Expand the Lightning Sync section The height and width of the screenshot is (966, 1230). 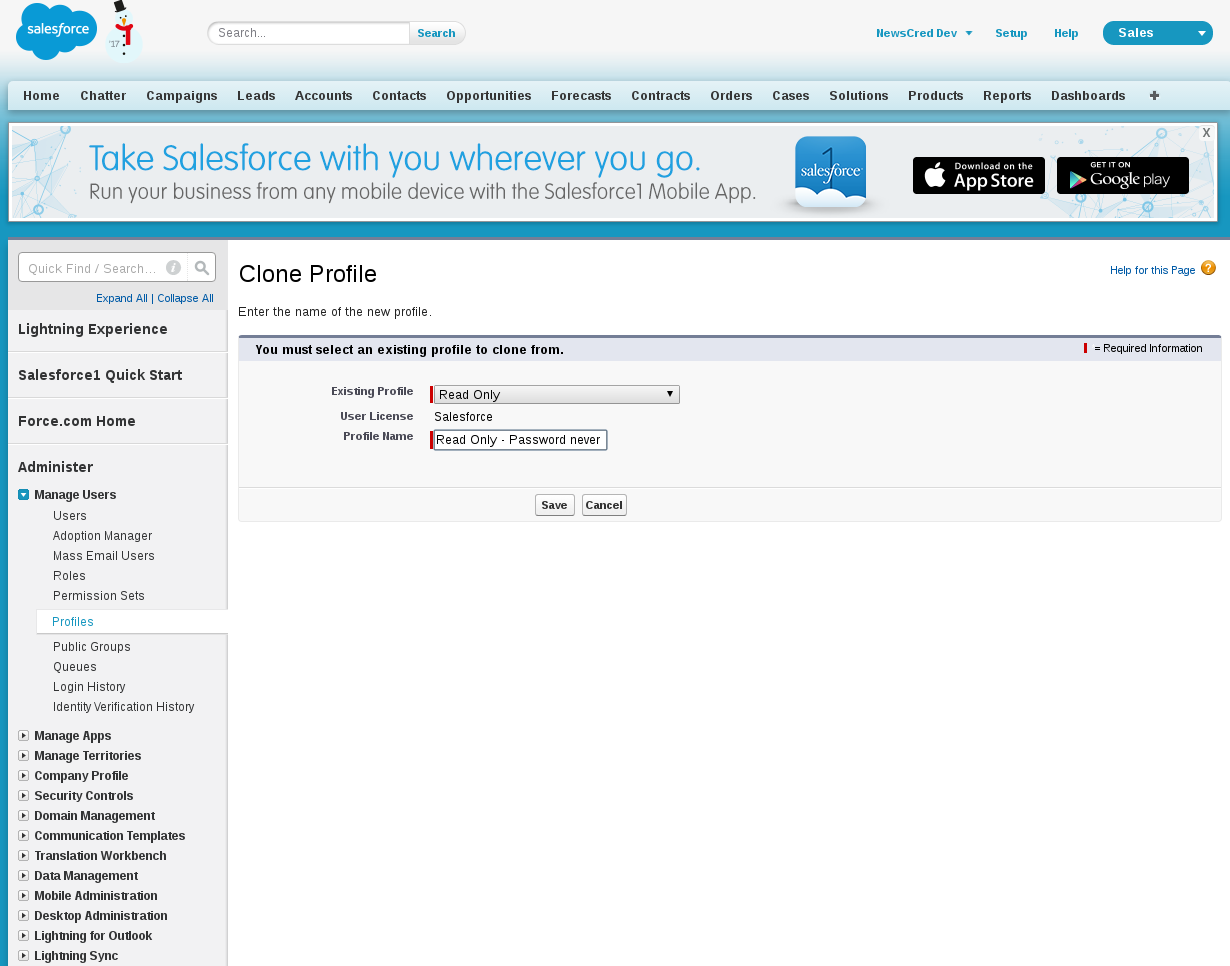(23, 956)
